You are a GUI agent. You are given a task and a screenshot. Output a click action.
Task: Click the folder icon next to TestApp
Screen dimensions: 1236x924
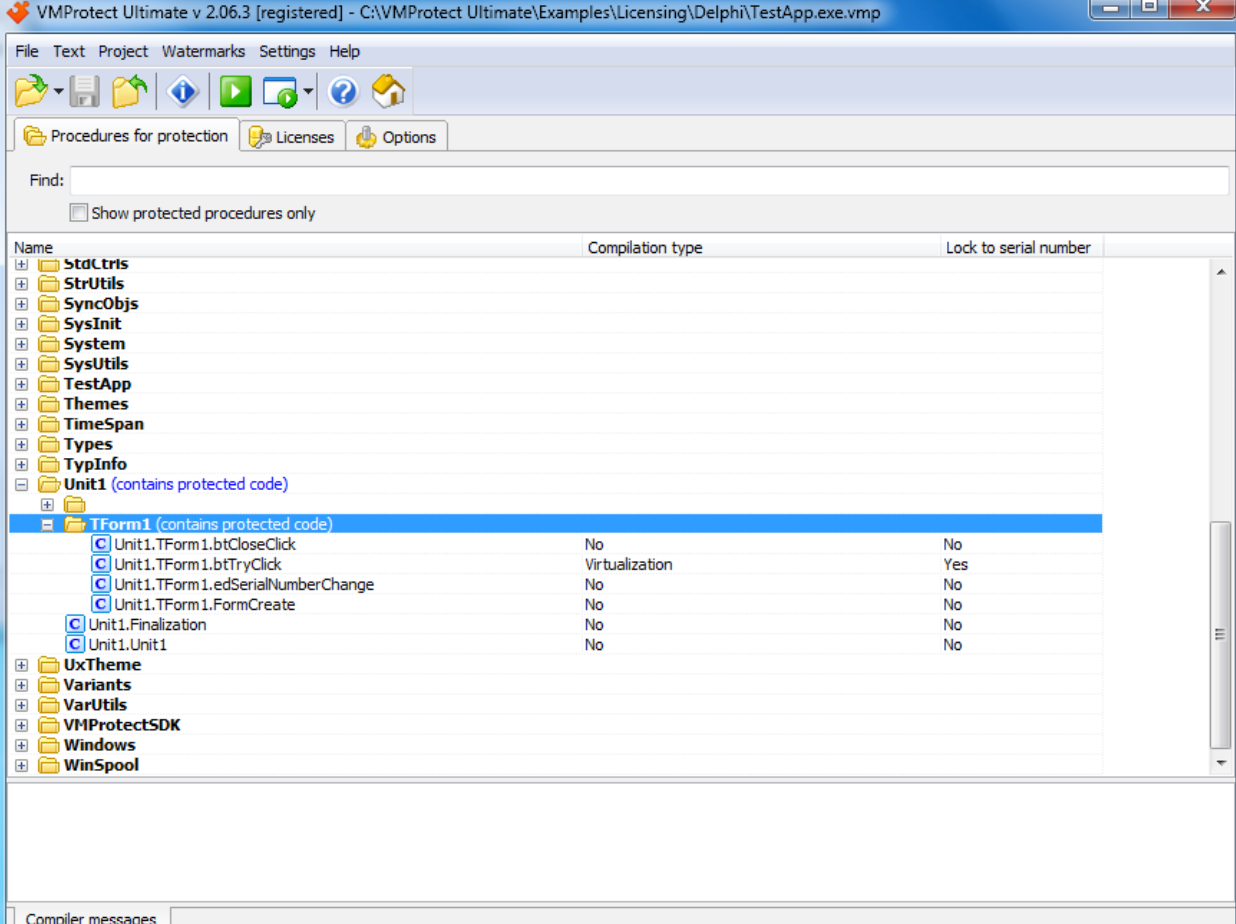[49, 384]
